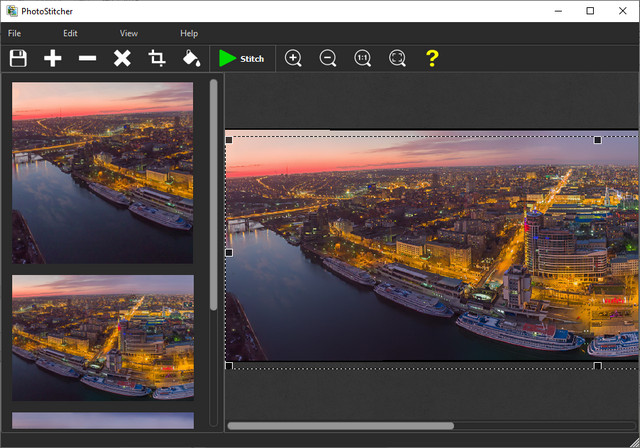640x448 pixels.
Task: Set zoom to 1:1 actual size
Action: pyautogui.click(x=363, y=59)
